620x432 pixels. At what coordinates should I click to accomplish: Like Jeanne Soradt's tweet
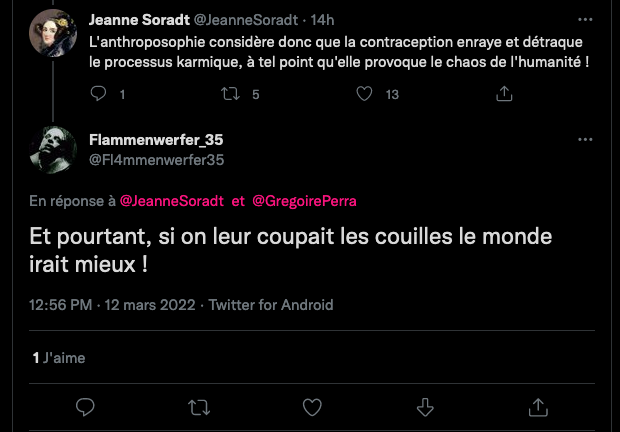pyautogui.click(x=365, y=94)
